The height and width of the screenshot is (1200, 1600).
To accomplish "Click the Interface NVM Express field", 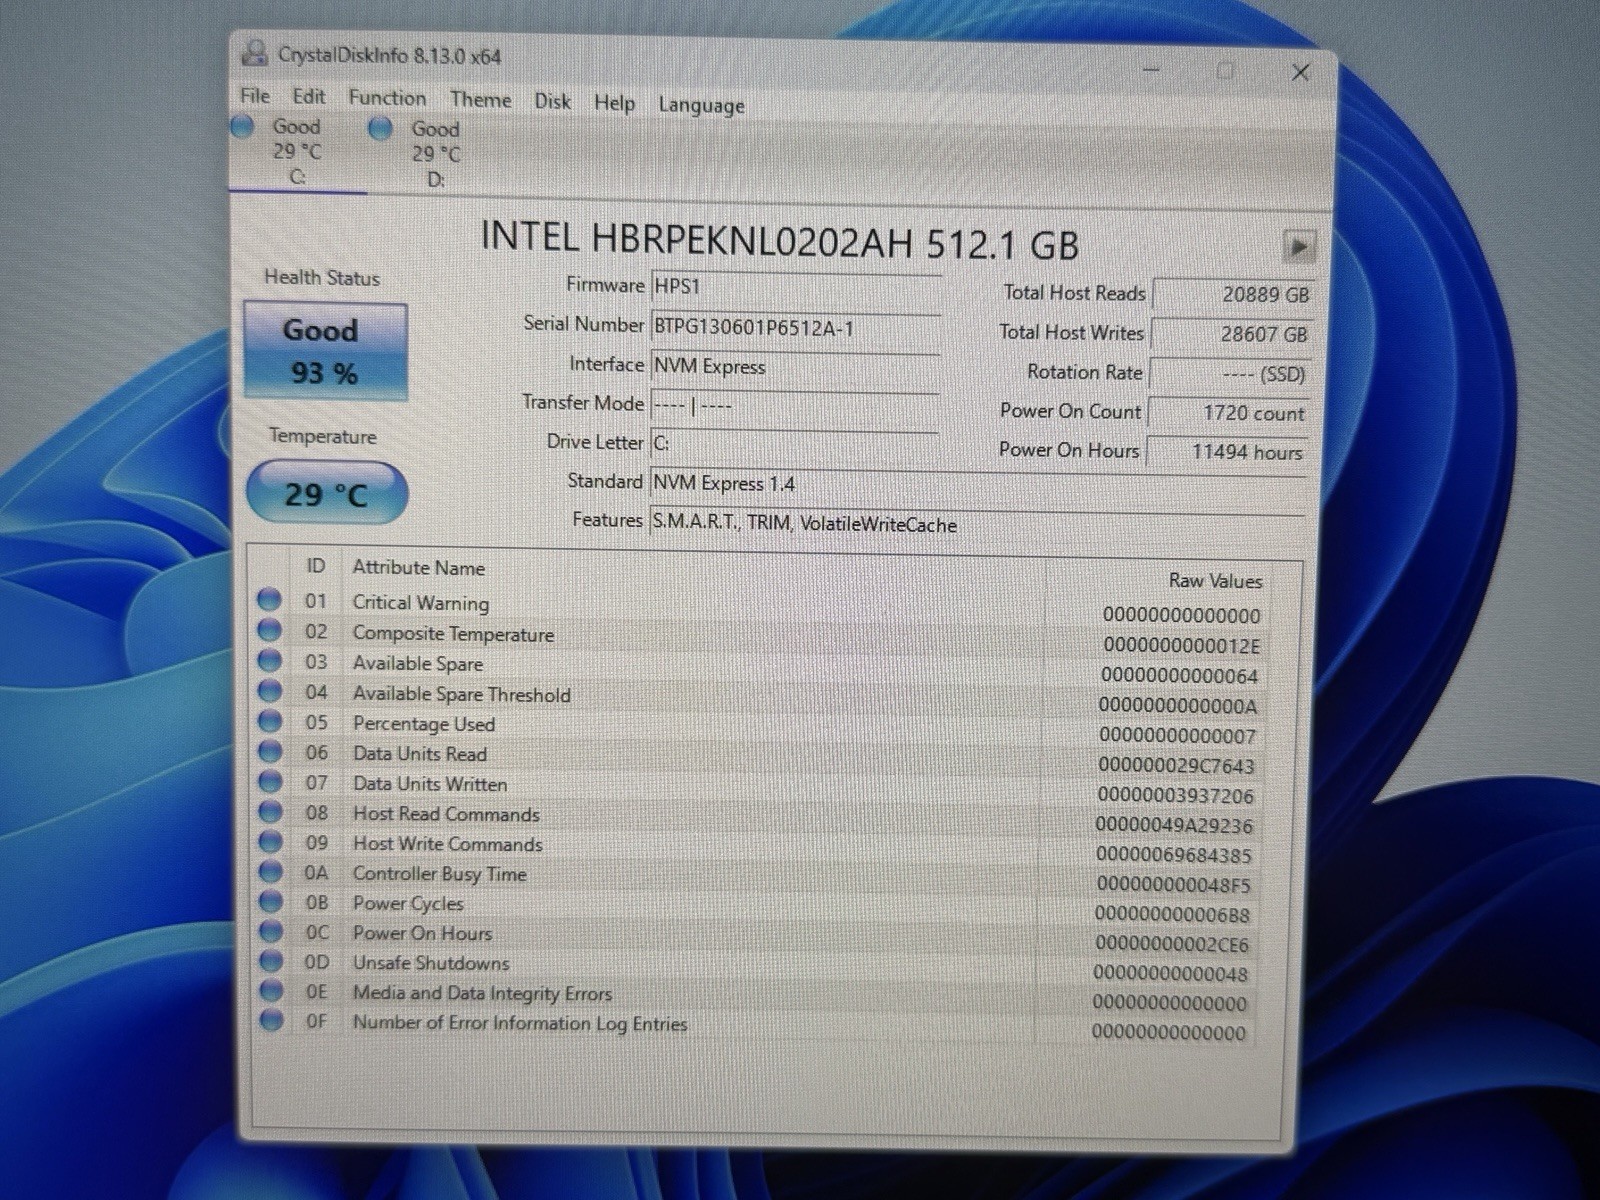I will click(x=795, y=367).
